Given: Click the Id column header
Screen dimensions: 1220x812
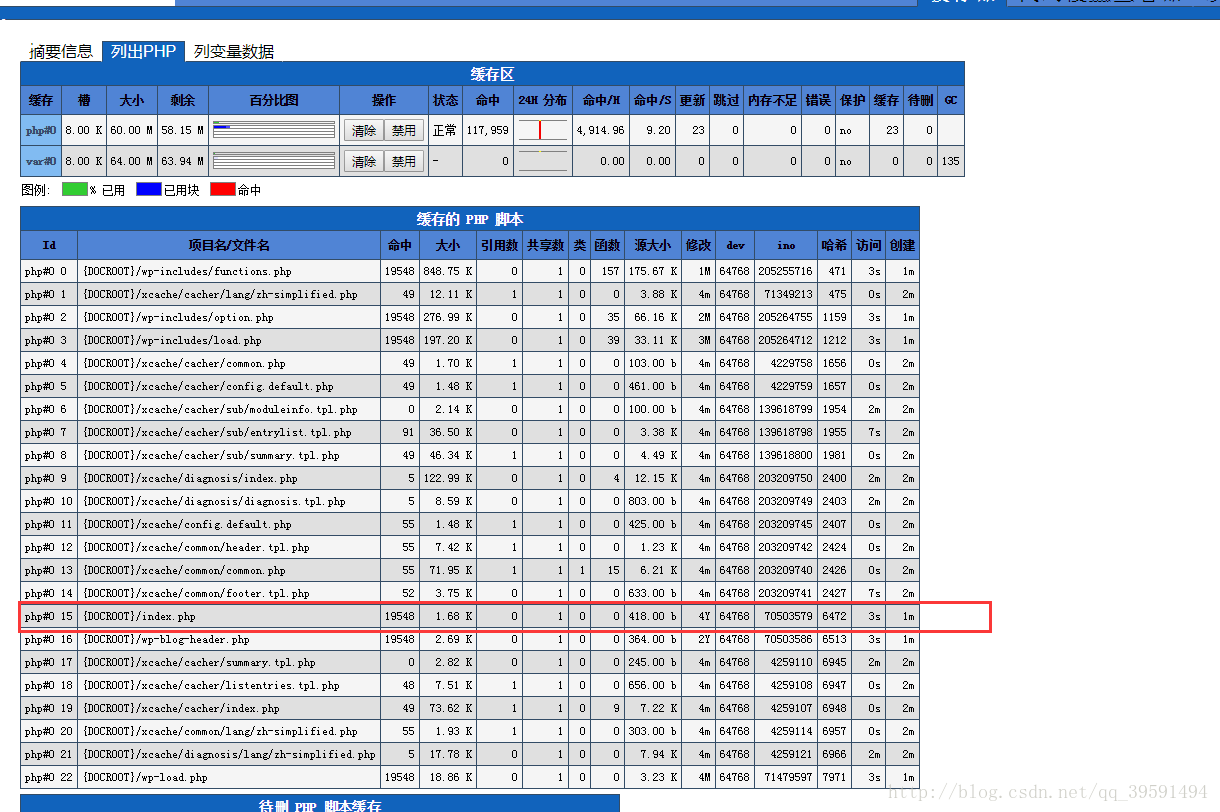Looking at the screenshot, I should coord(49,245).
